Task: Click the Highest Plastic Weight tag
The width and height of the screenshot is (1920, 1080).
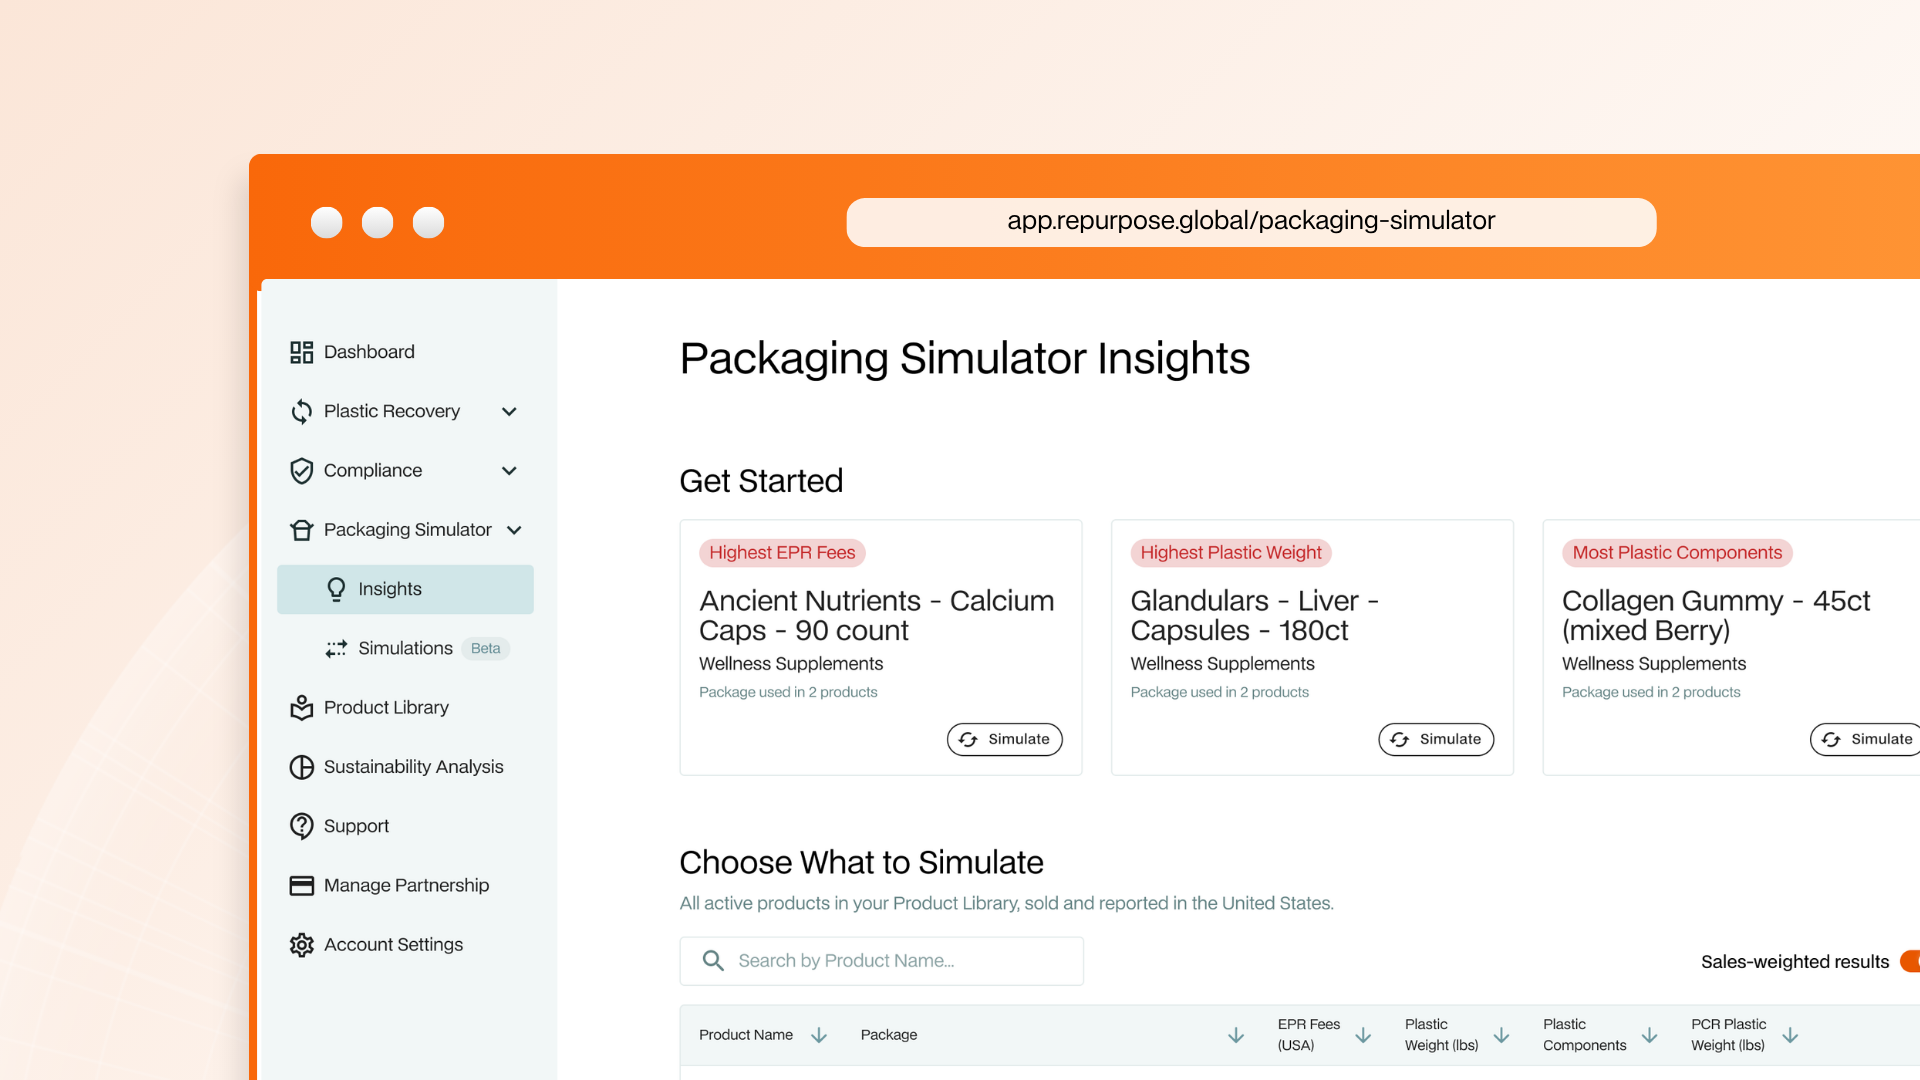Action: pyautogui.click(x=1231, y=553)
